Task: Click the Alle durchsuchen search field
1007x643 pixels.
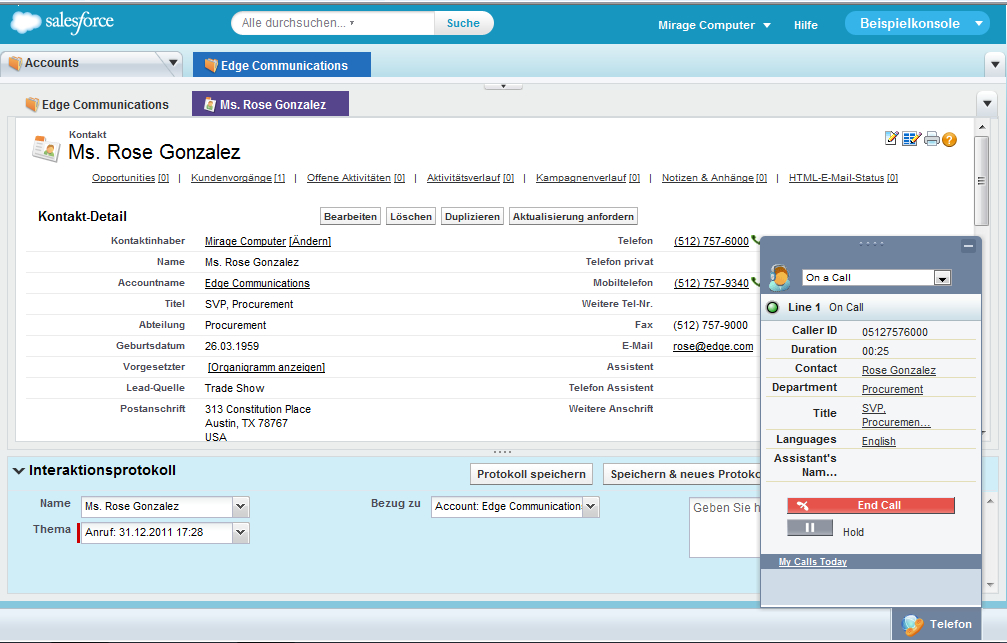Action: pyautogui.click(x=335, y=23)
